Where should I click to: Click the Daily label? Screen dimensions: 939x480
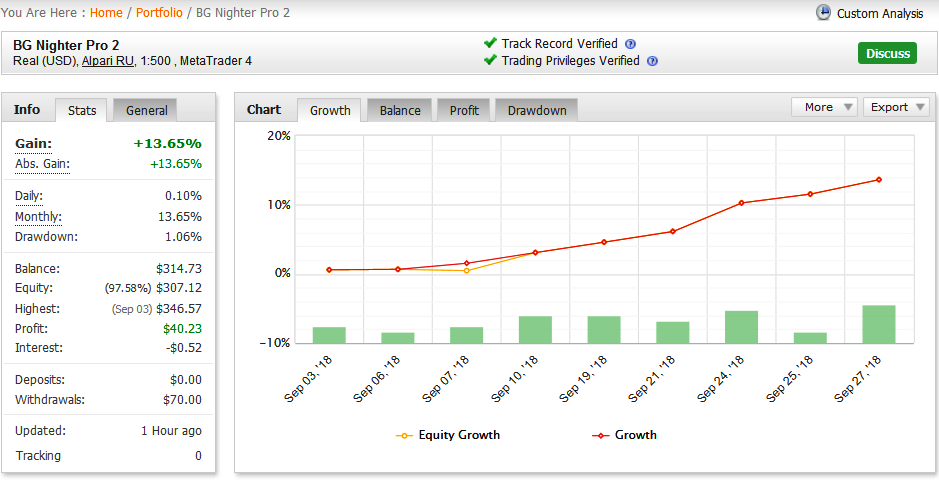pos(29,196)
